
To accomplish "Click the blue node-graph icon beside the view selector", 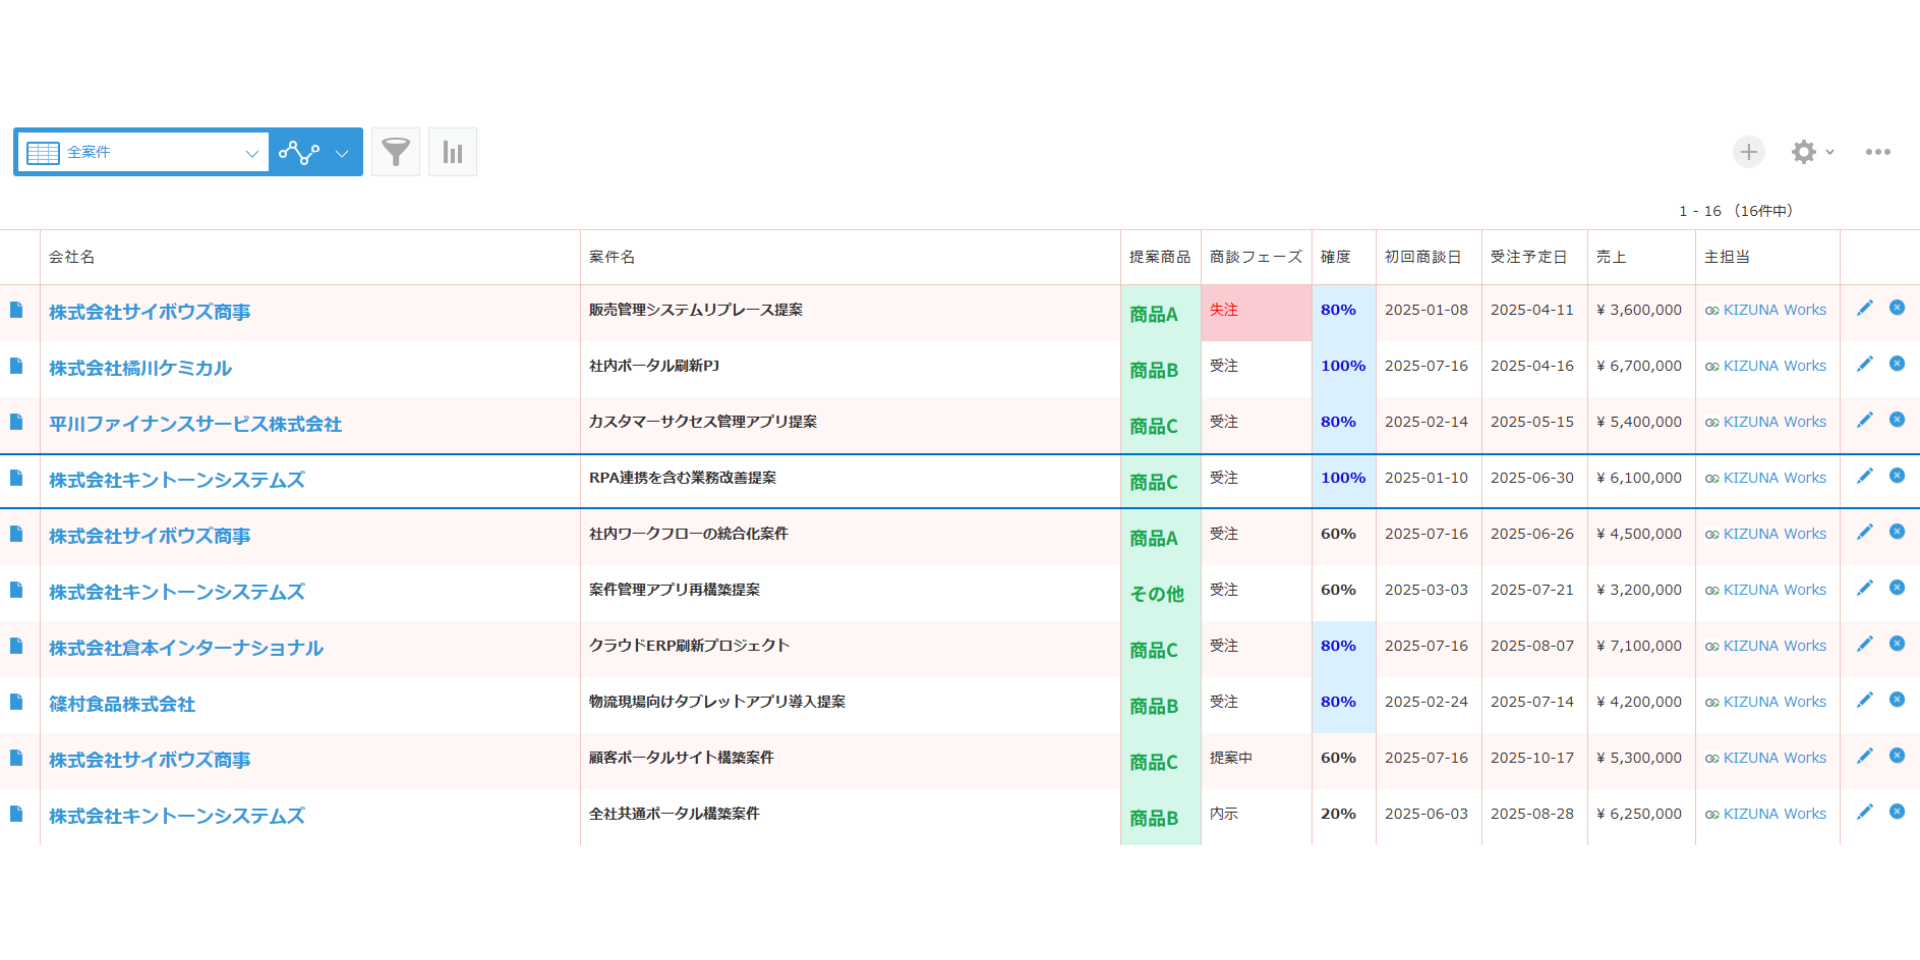I will 300,151.
